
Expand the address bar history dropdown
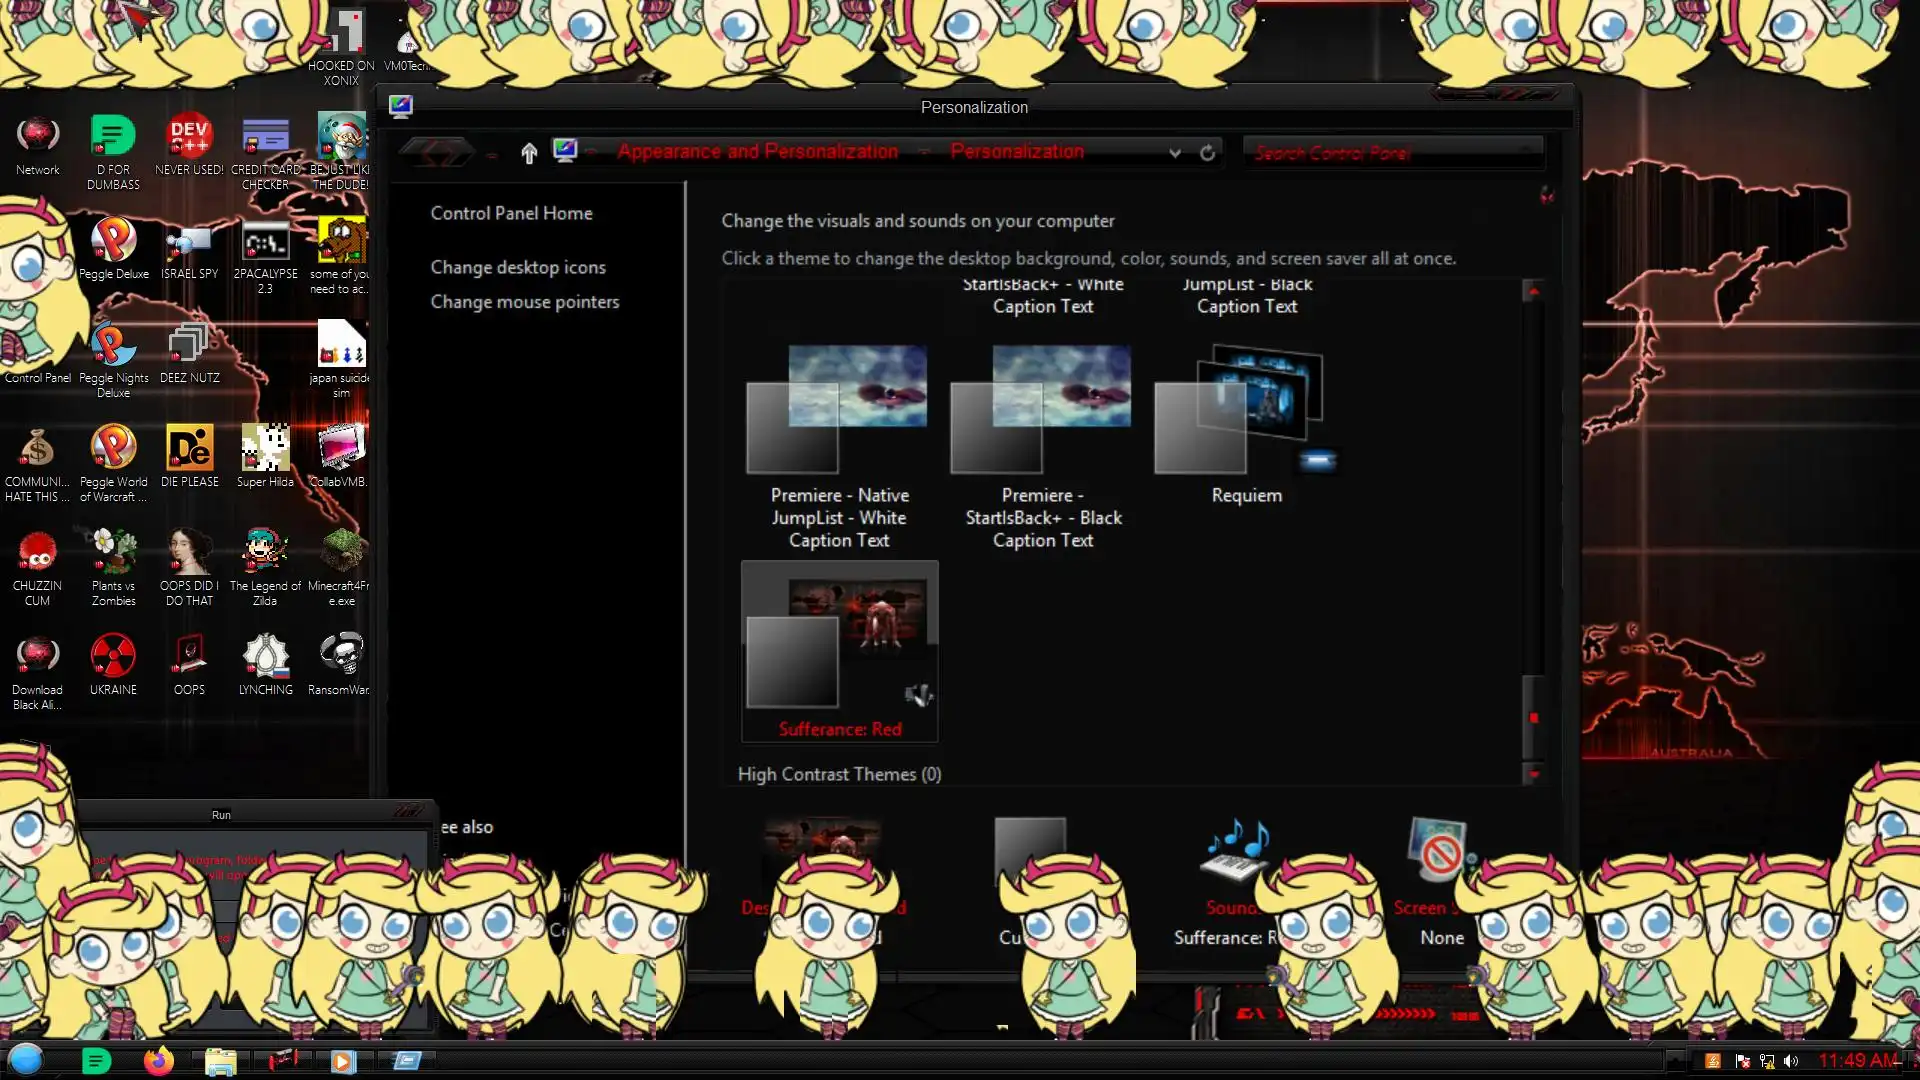(x=1175, y=153)
